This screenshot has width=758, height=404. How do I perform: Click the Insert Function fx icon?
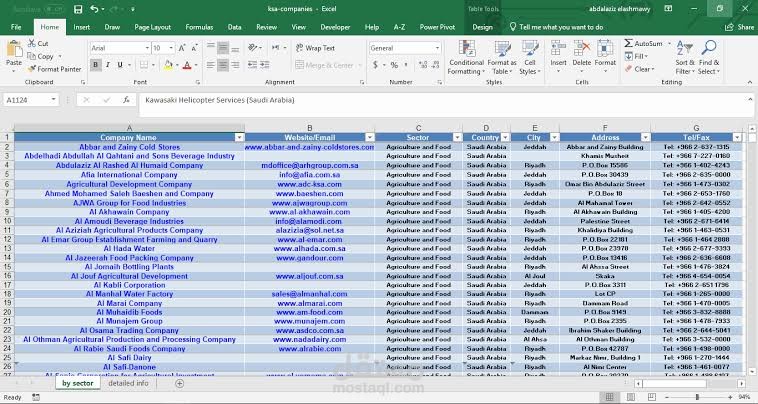click(x=126, y=100)
